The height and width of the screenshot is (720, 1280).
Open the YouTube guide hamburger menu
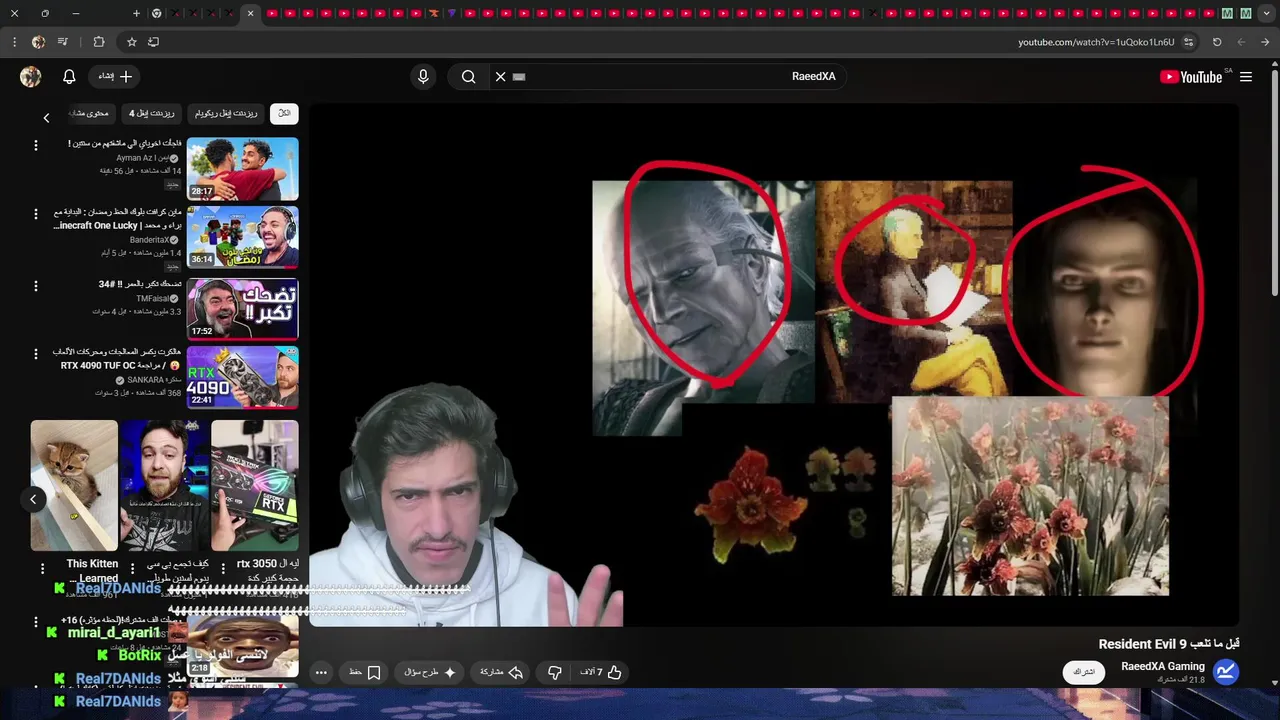[x=1246, y=77]
